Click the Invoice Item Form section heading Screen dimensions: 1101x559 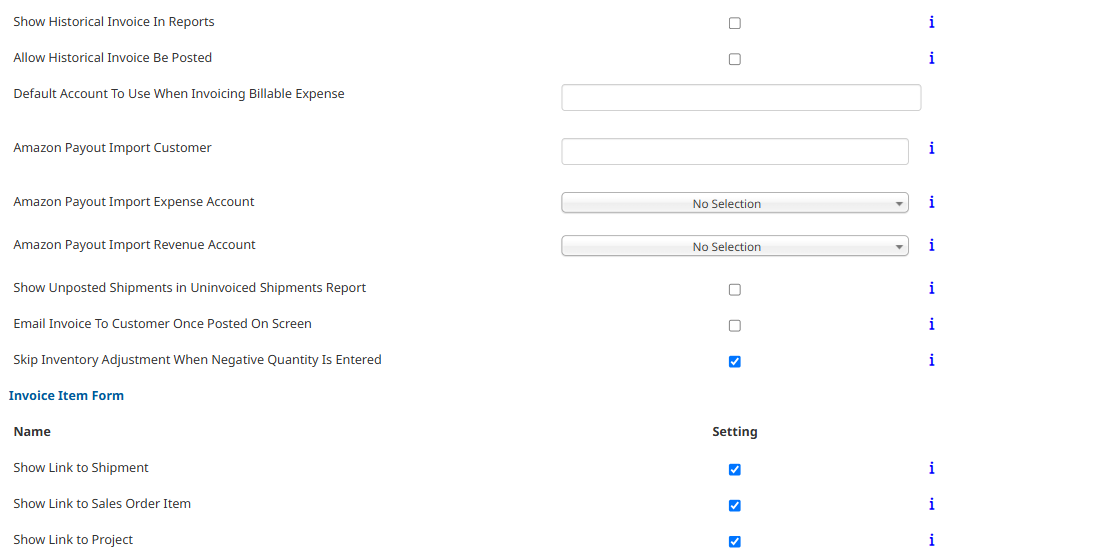point(66,395)
